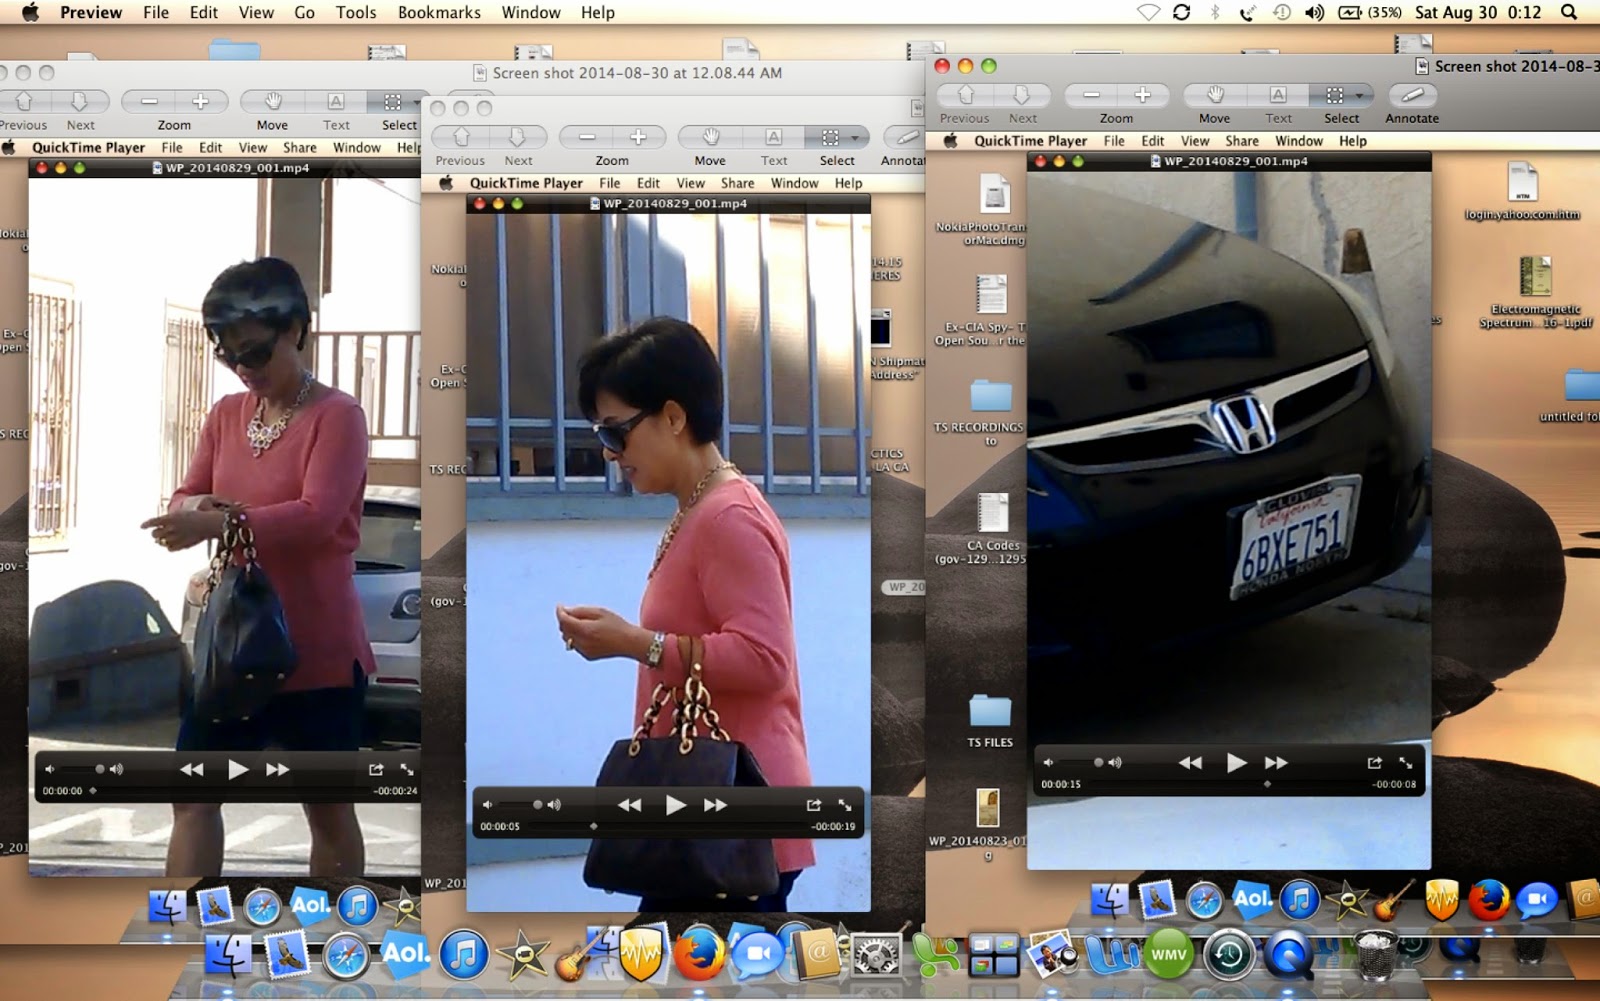Screen dimensions: 1600x1001
Task: Click Annotate pencil in right Preview window
Action: tap(1412, 95)
